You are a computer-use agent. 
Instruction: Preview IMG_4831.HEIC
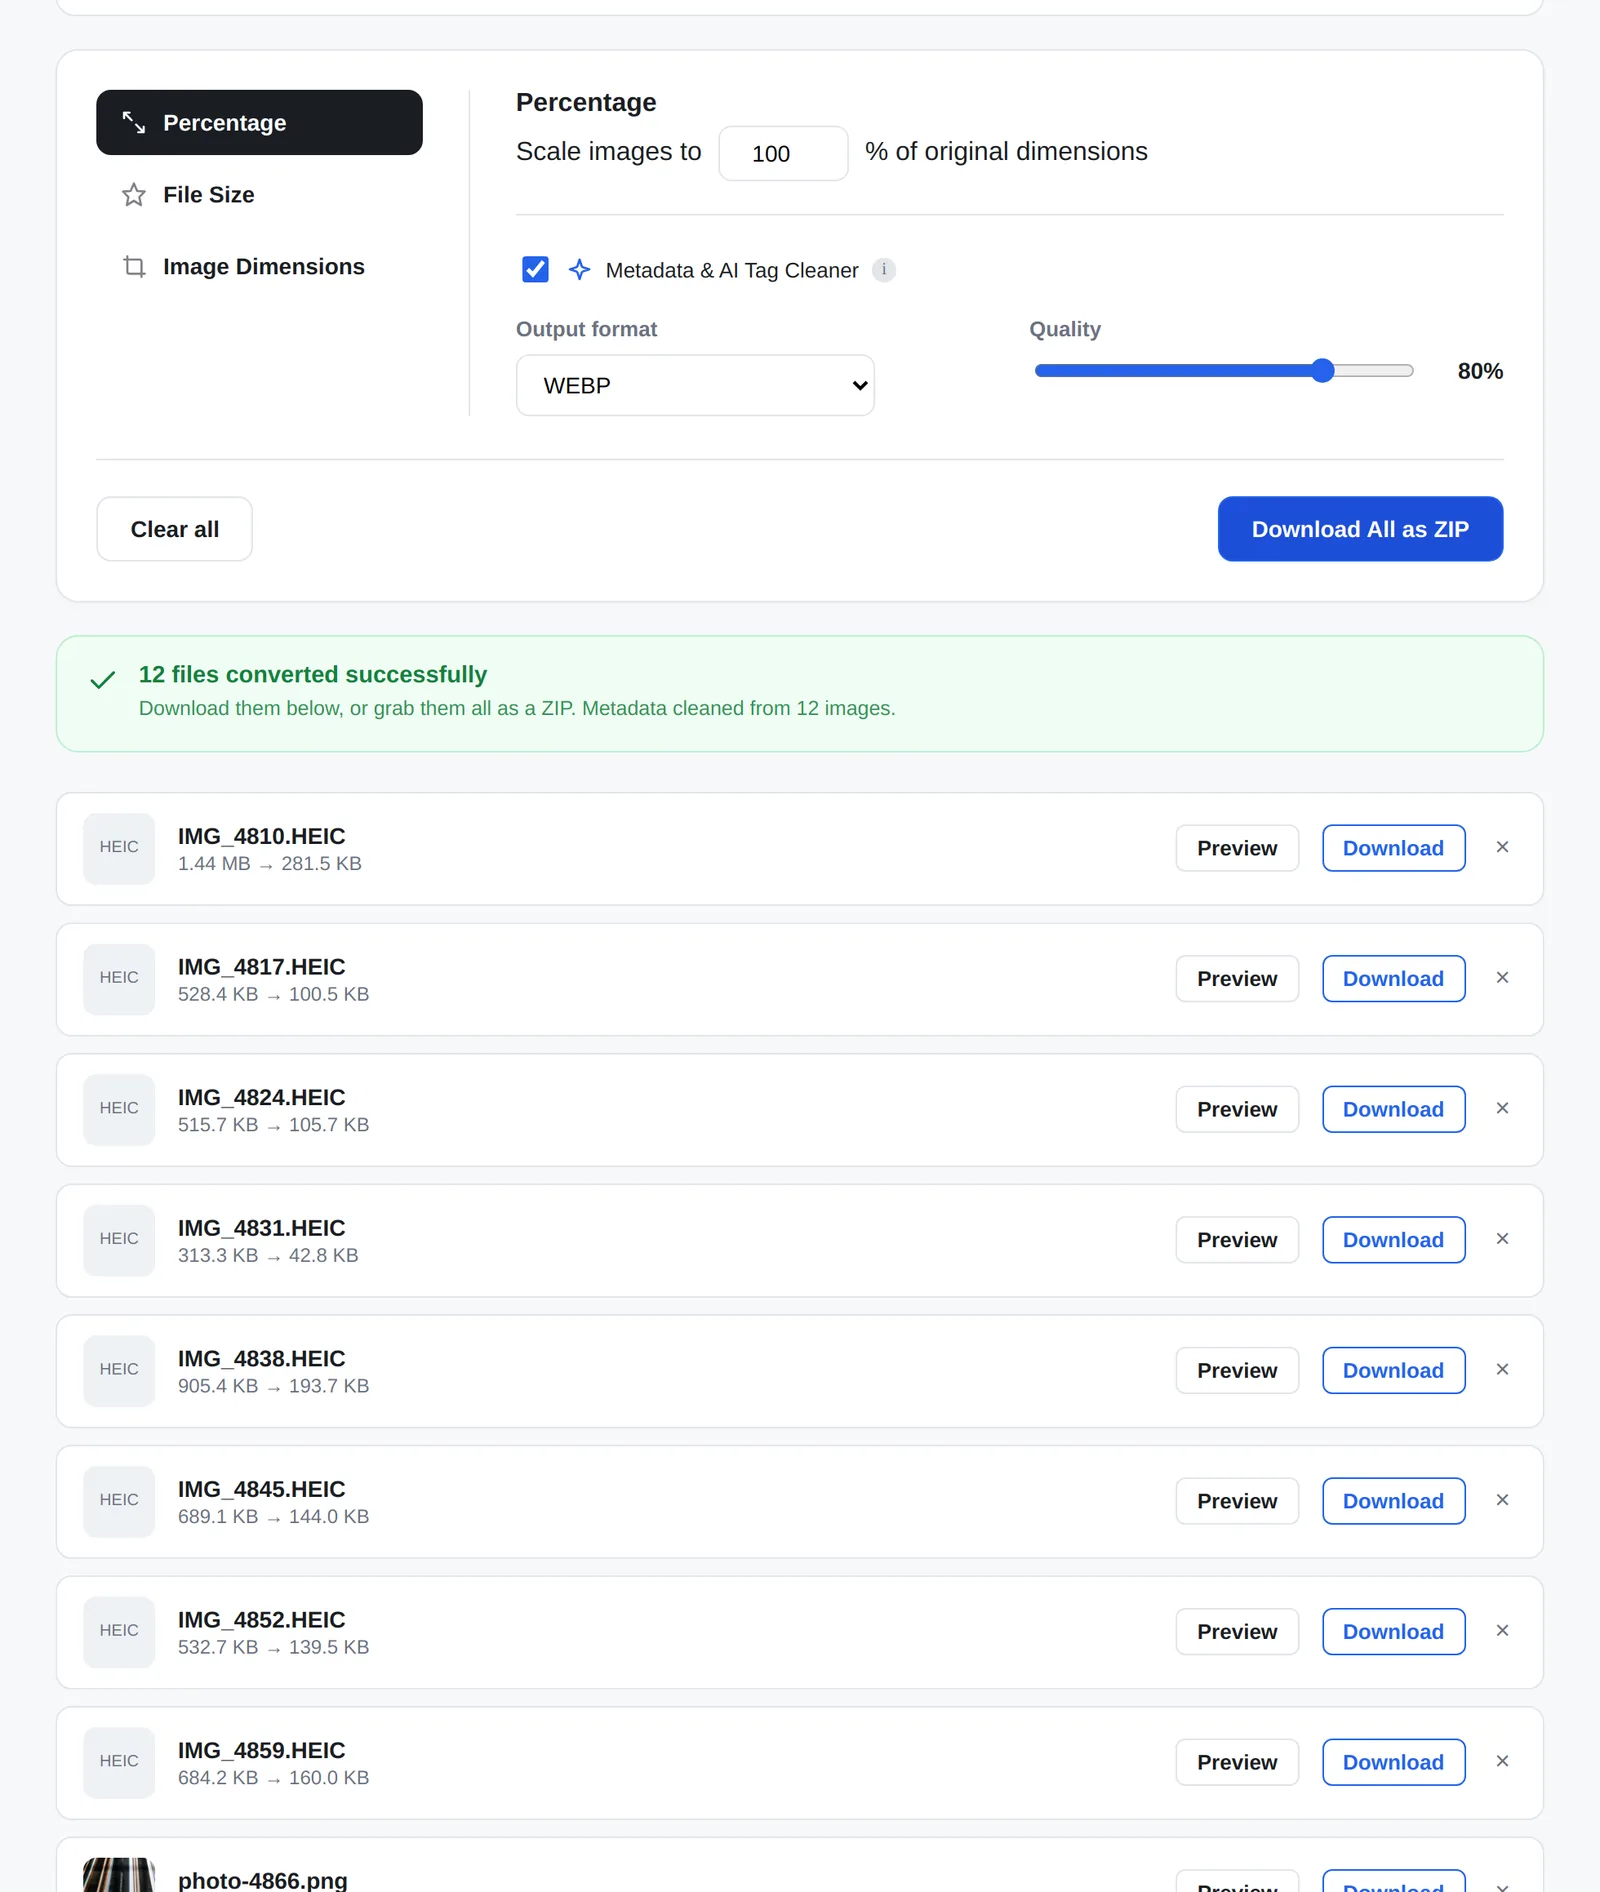(x=1237, y=1240)
